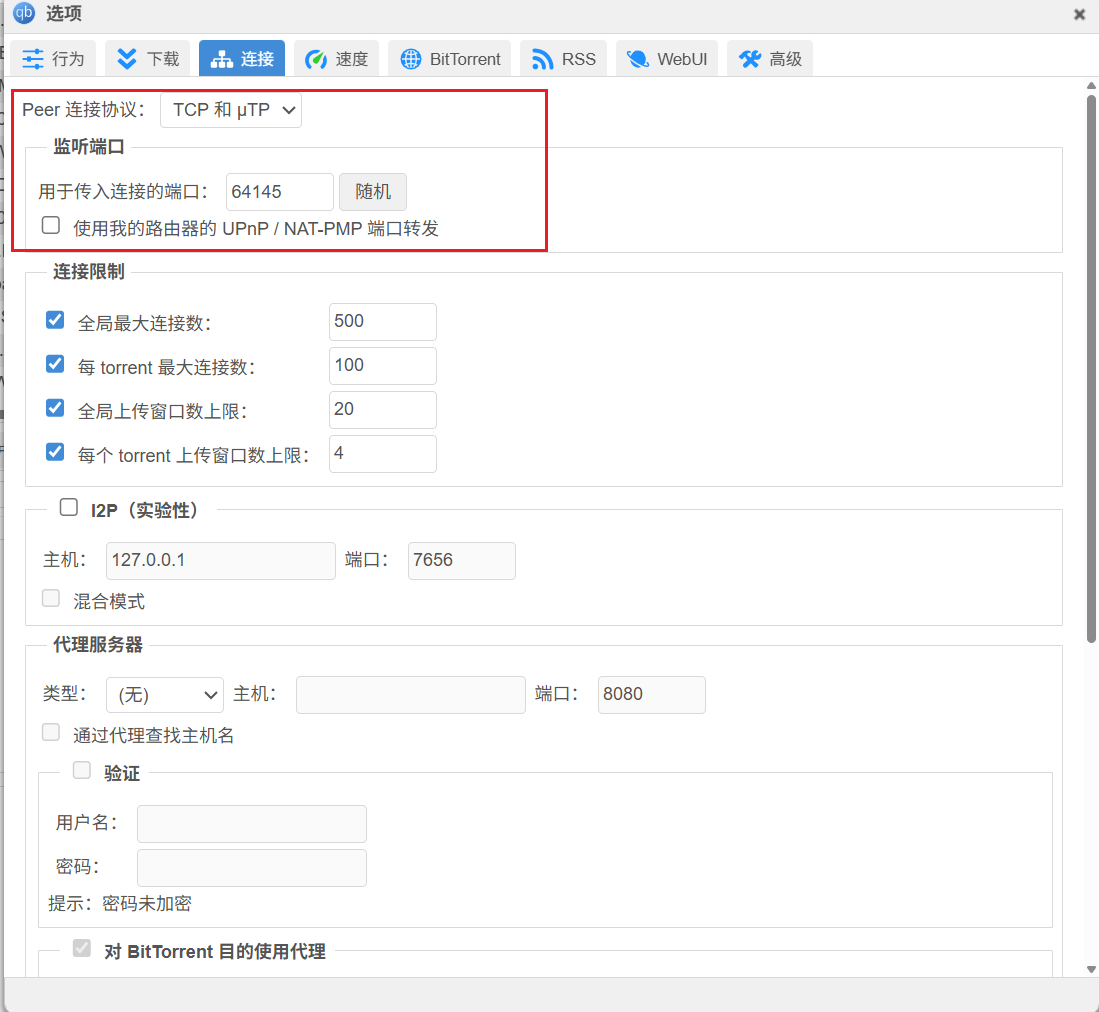Click the network icon on 连接 tab
Viewport: 1099px width, 1012px height.
(220, 59)
